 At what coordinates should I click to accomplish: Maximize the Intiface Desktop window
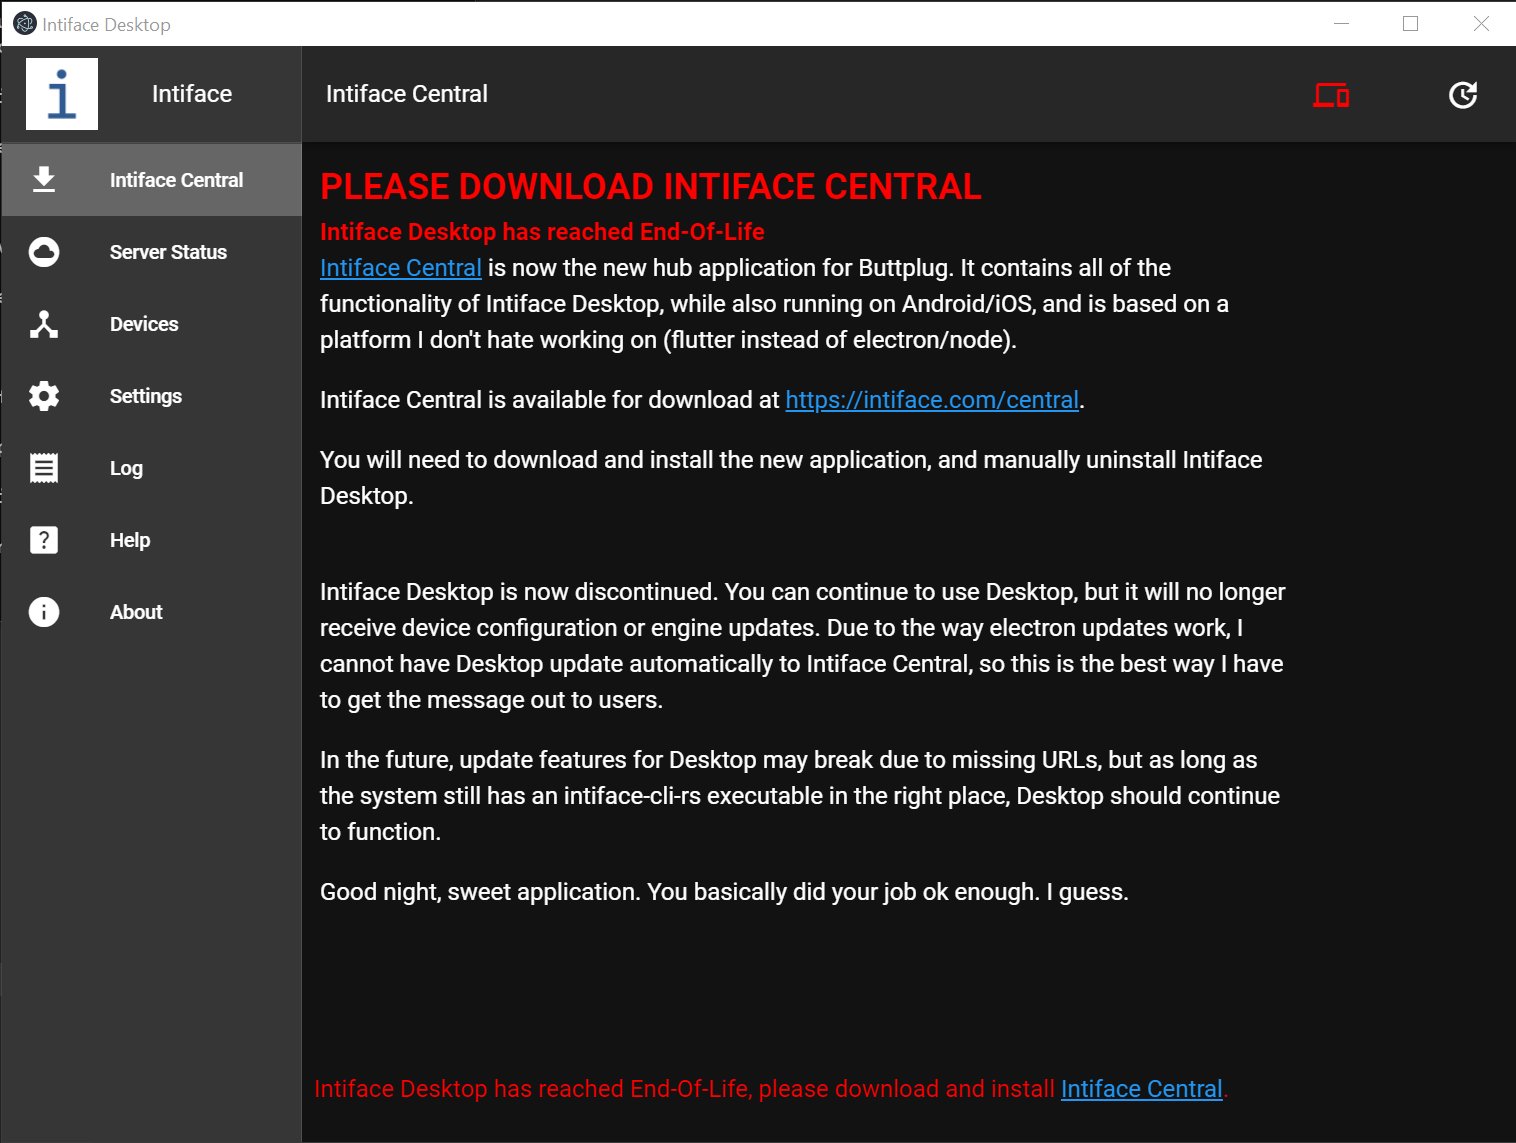click(x=1411, y=23)
